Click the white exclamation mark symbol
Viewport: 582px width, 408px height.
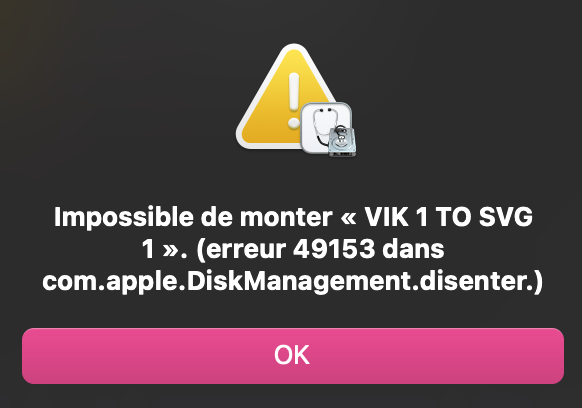tap(294, 100)
